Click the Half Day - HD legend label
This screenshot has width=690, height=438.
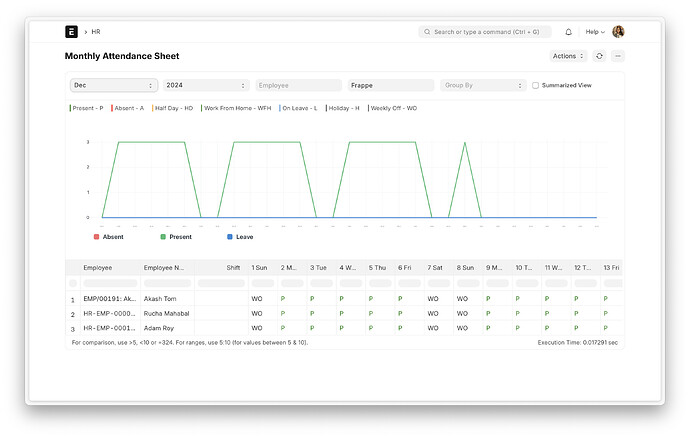[x=174, y=108]
